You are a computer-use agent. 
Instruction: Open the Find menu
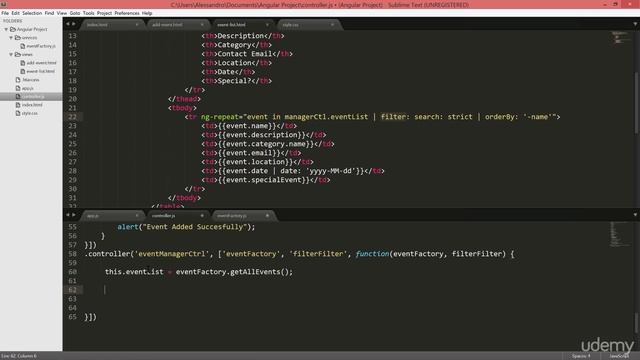pos(49,13)
